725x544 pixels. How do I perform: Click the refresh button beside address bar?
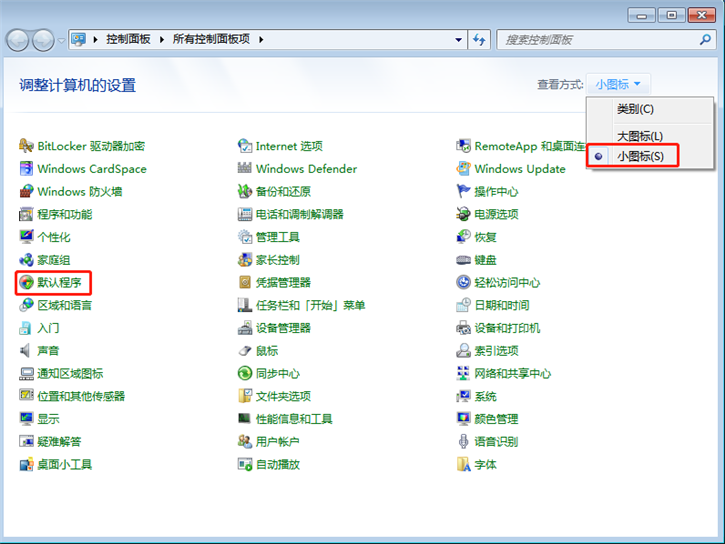coord(480,40)
